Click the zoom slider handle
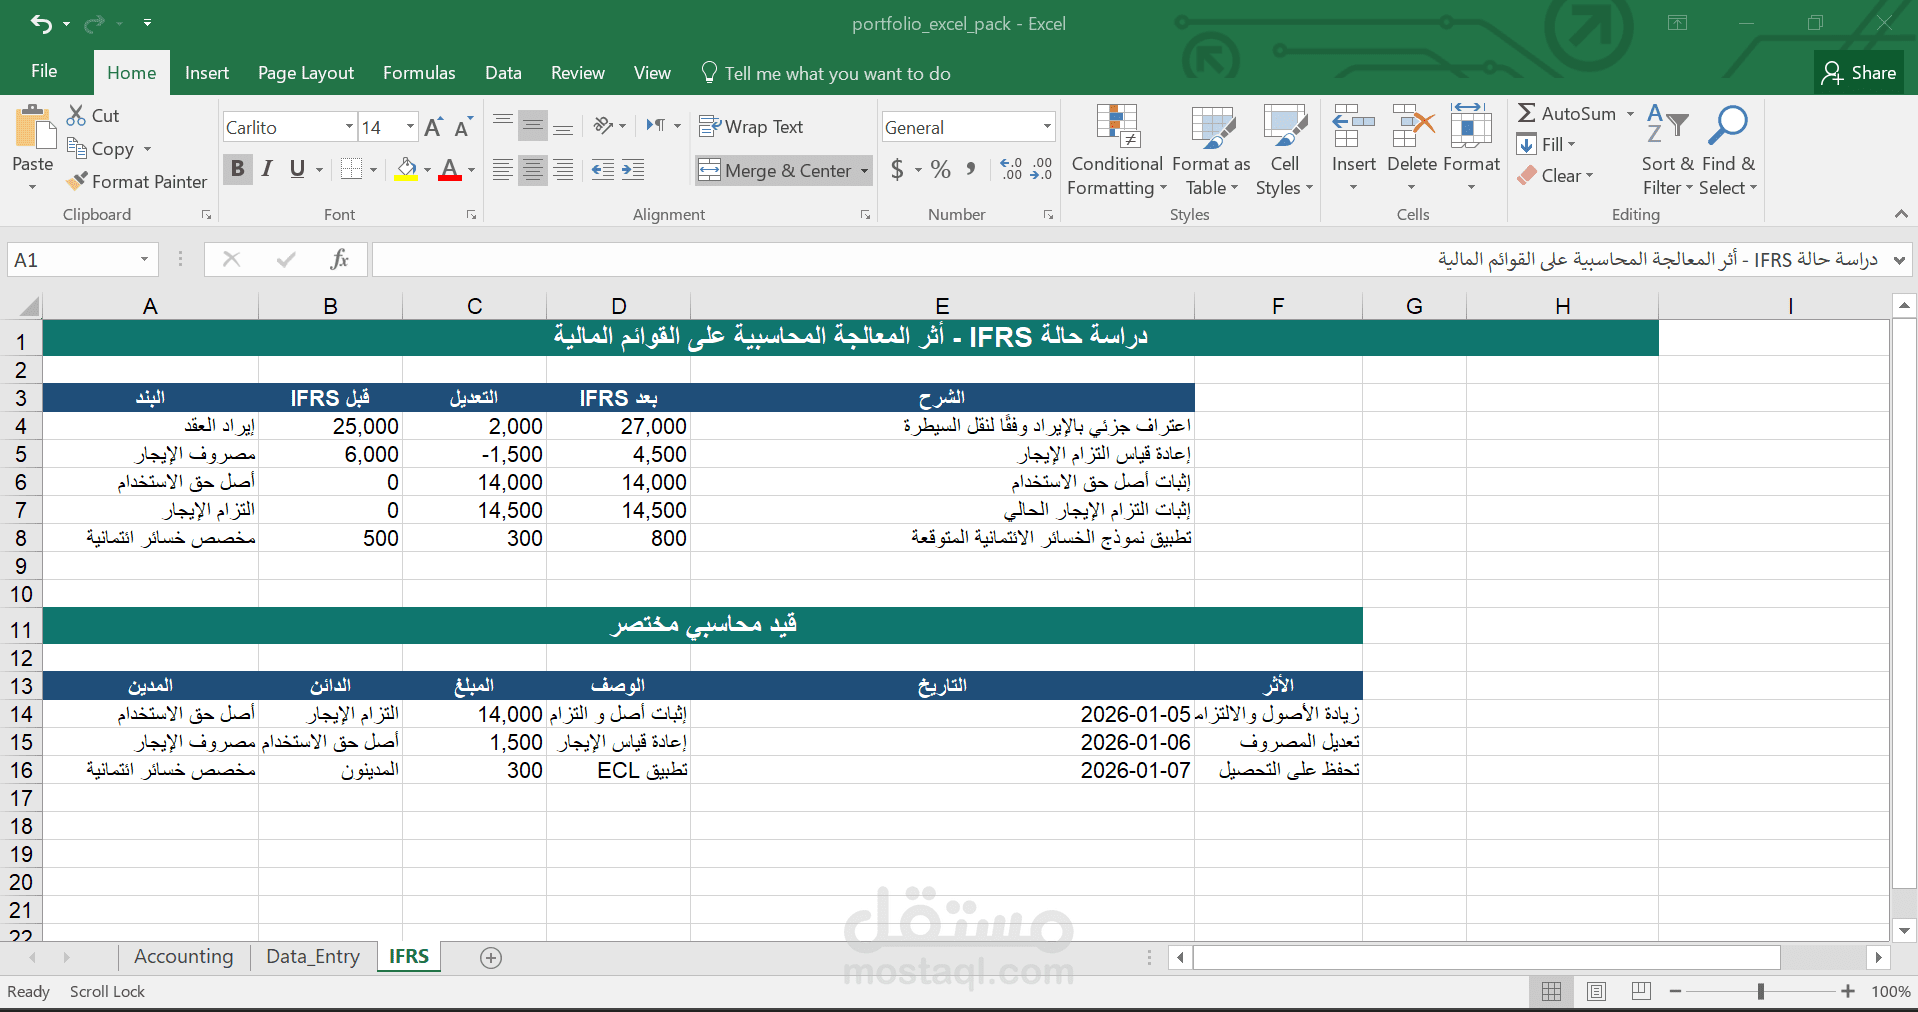Image resolution: width=1918 pixels, height=1012 pixels. click(x=1760, y=991)
